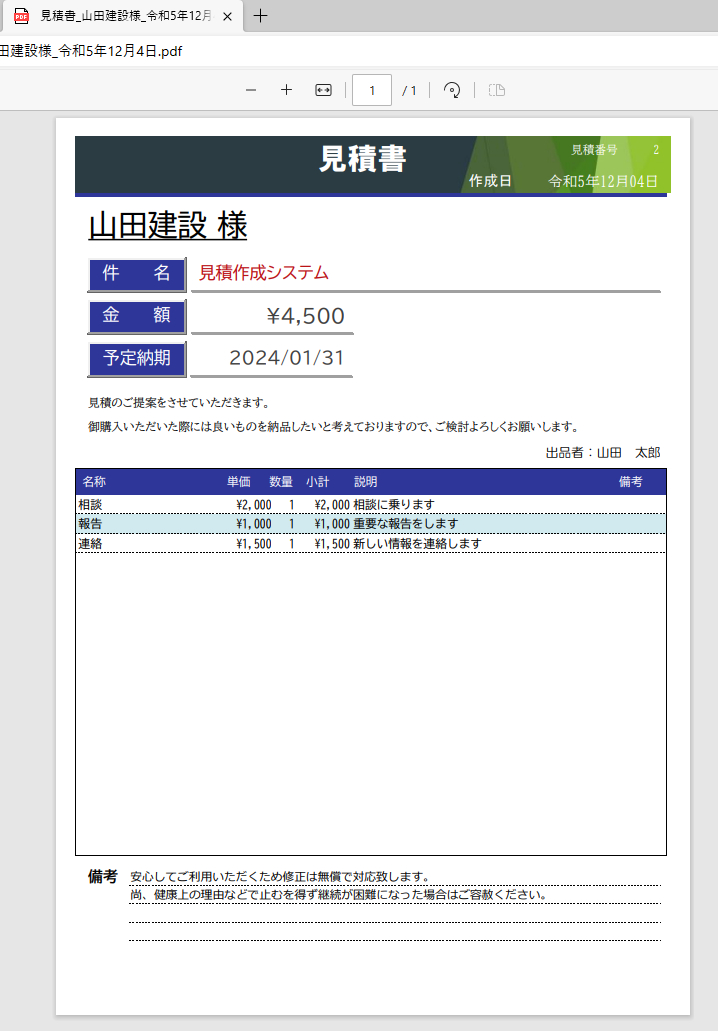
Task: Click the / 1 total page count
Action: click(x=409, y=91)
